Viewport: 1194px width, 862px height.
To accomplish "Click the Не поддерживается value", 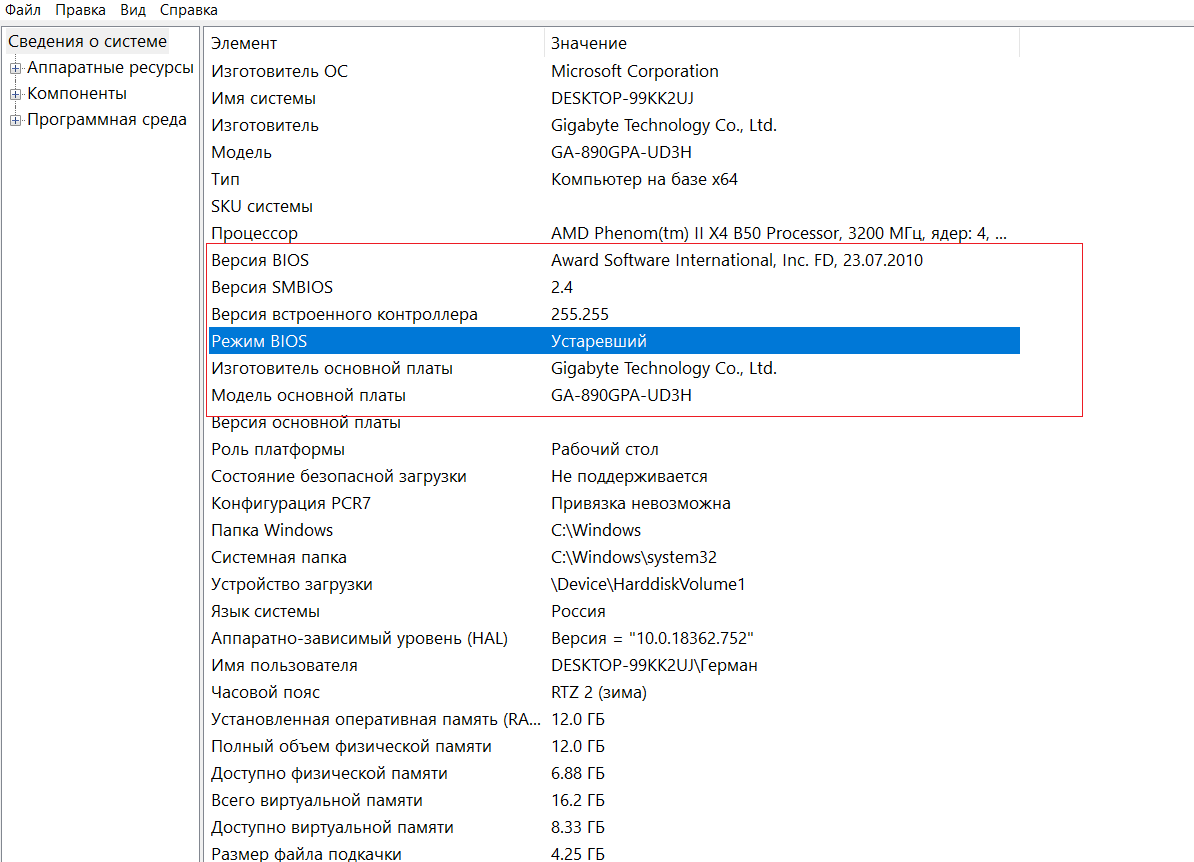I will click(629, 477).
